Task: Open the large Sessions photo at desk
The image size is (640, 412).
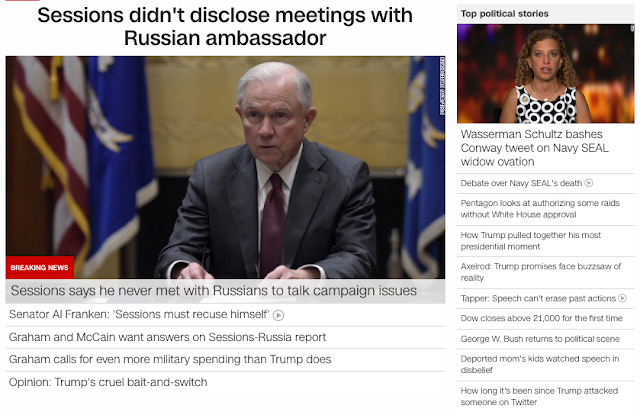Action: [225, 167]
